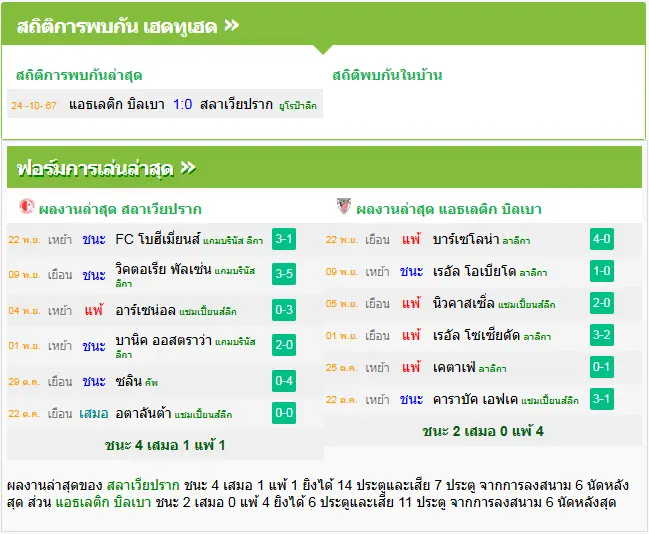Click the 1:0 head-to-head score
Image resolution: width=649 pixels, height=534 pixels.
coord(183,104)
